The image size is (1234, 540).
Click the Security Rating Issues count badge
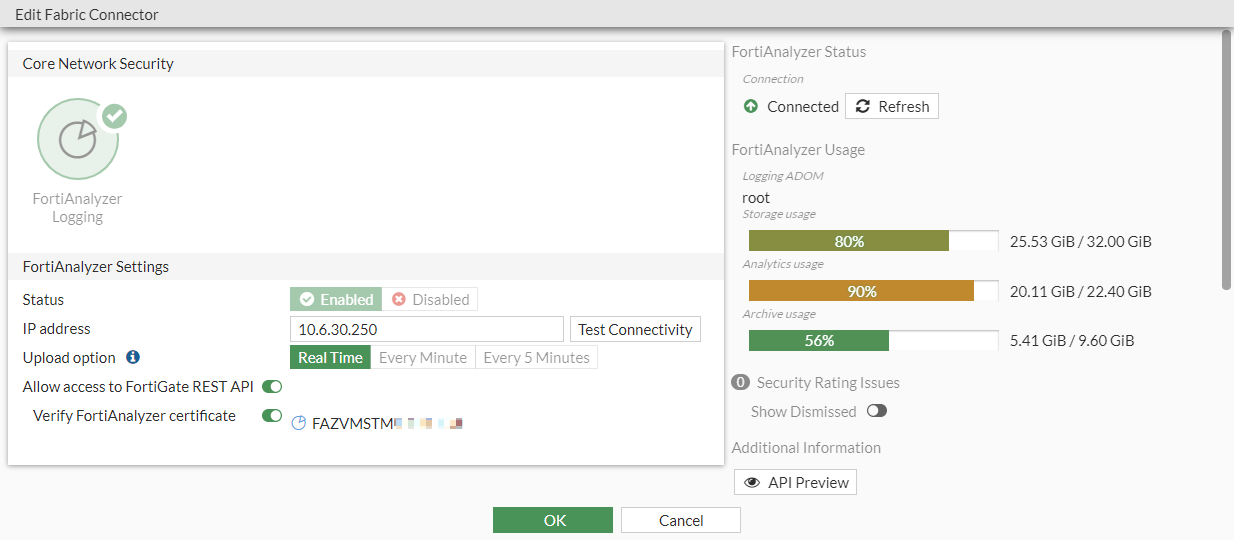741,382
